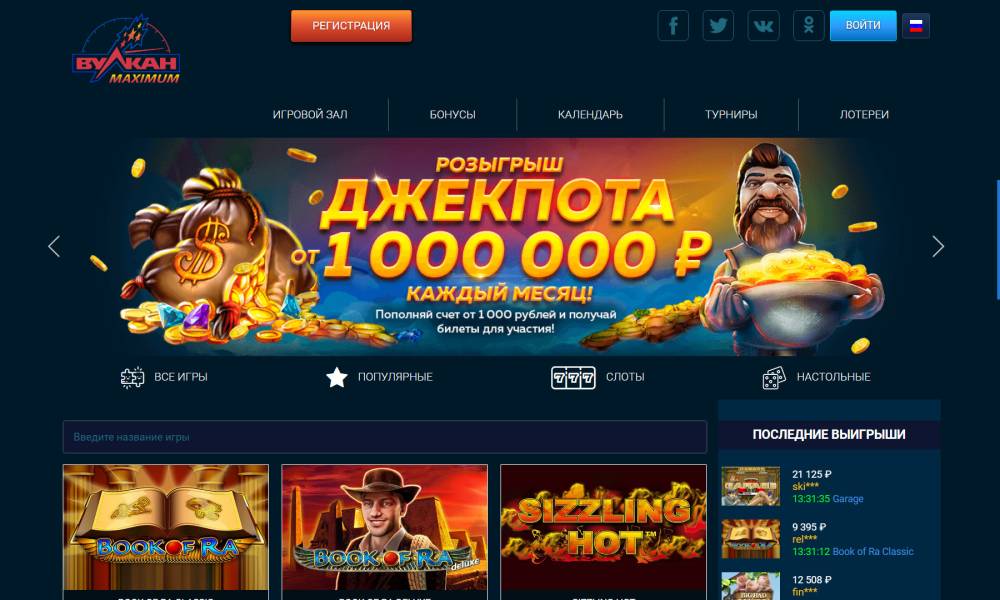Open the Russian flag language selector
This screenshot has width=1000, height=600.
[x=916, y=26]
